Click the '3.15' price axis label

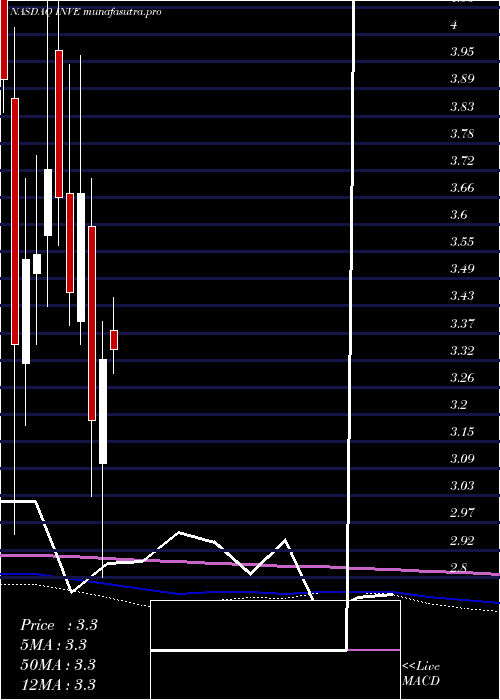click(462, 432)
